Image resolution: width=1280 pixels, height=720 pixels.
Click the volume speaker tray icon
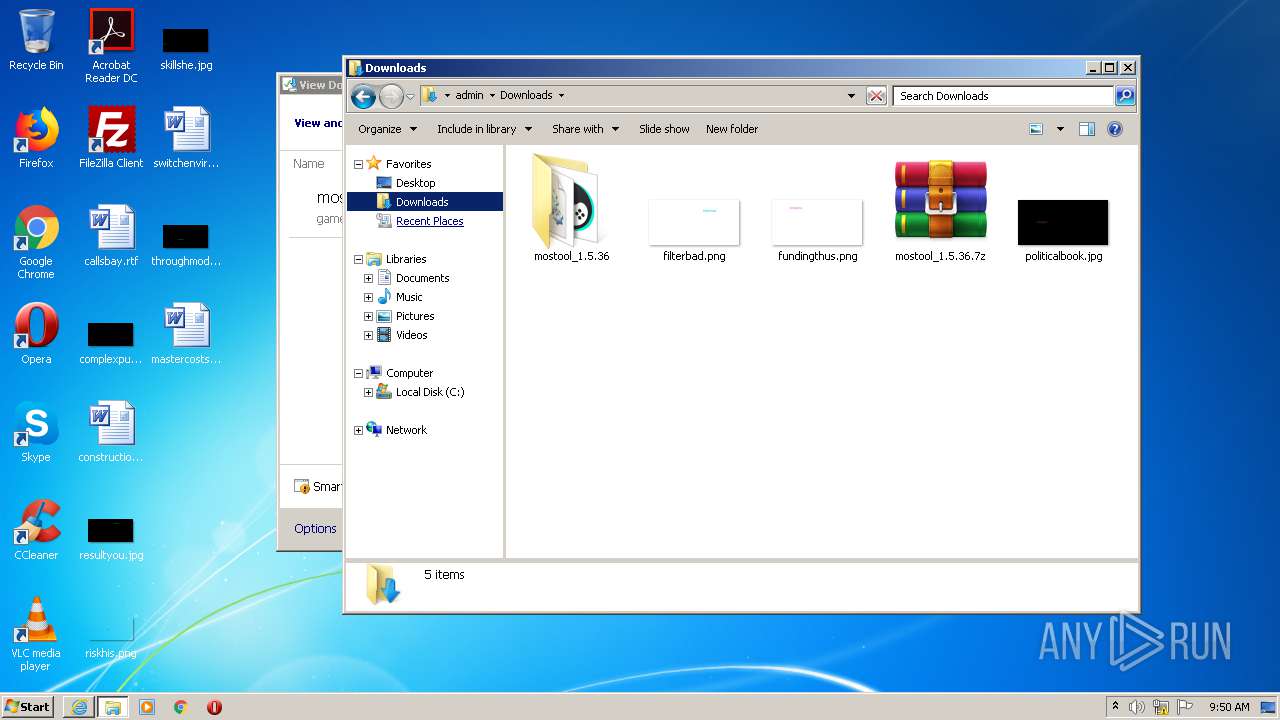click(x=1136, y=707)
